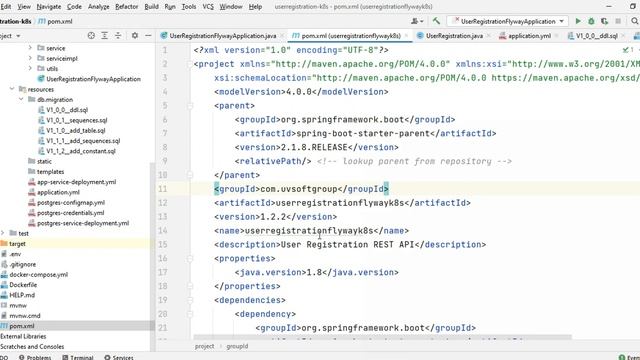
Task: Open the Project panel gear options
Action: point(135,36)
